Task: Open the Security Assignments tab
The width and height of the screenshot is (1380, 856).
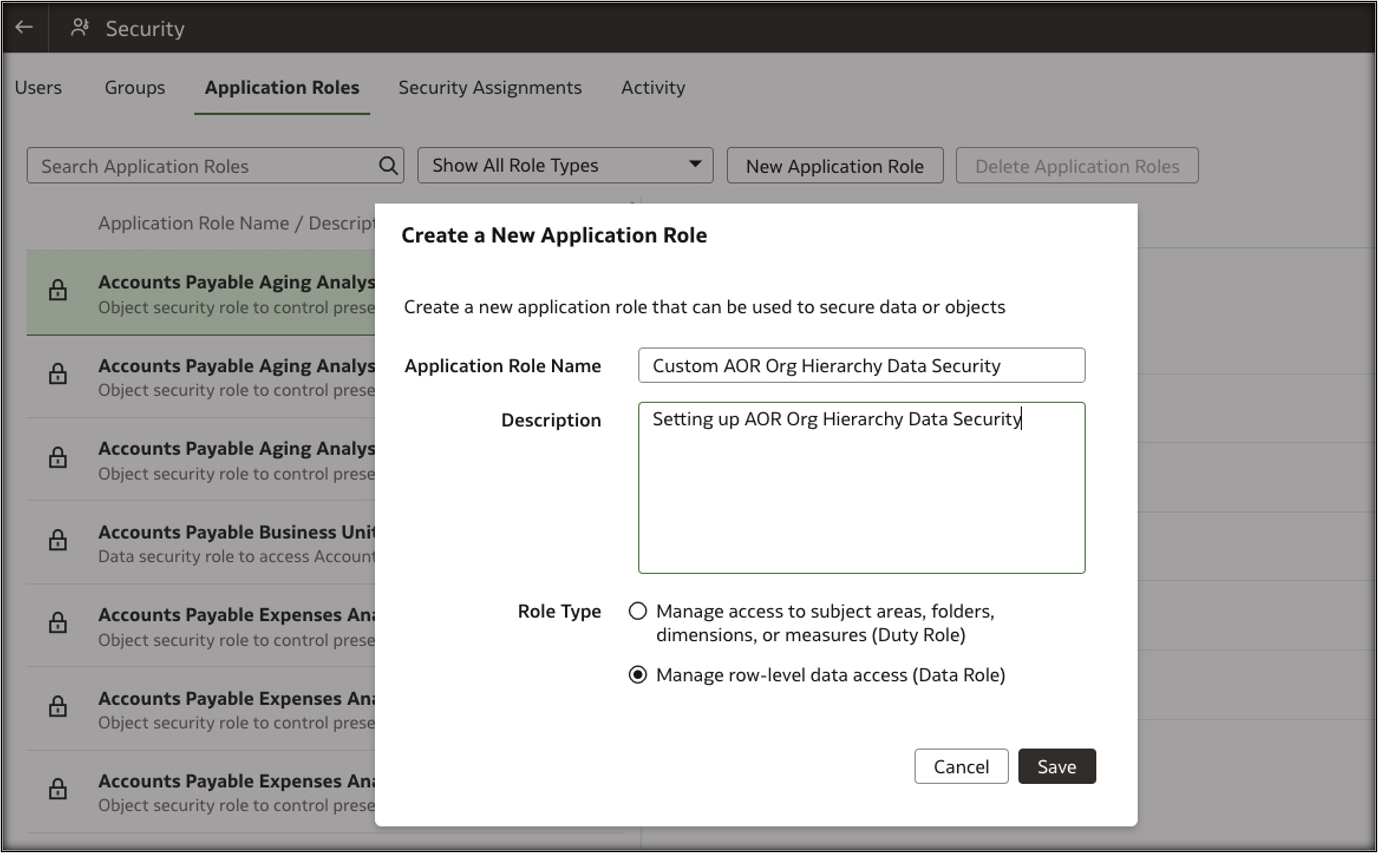Action: (490, 88)
